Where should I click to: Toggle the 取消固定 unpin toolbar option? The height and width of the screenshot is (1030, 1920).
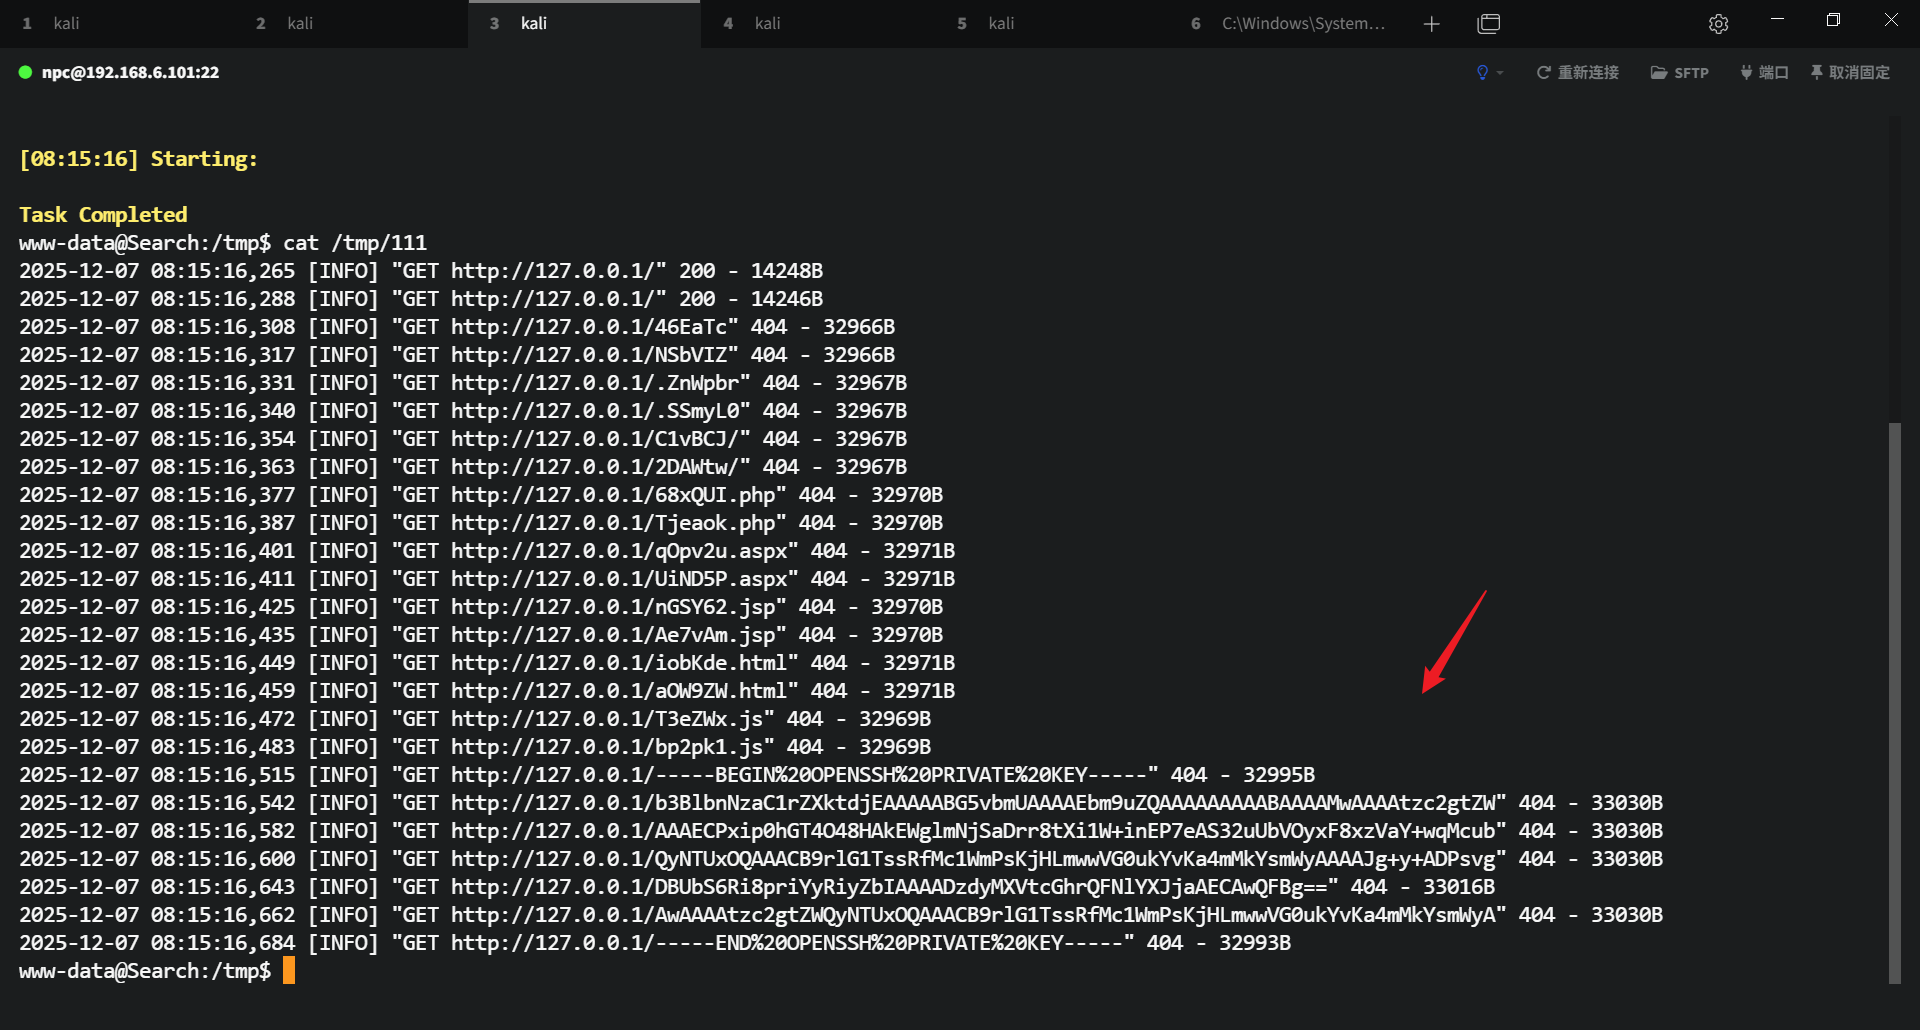(x=1850, y=72)
